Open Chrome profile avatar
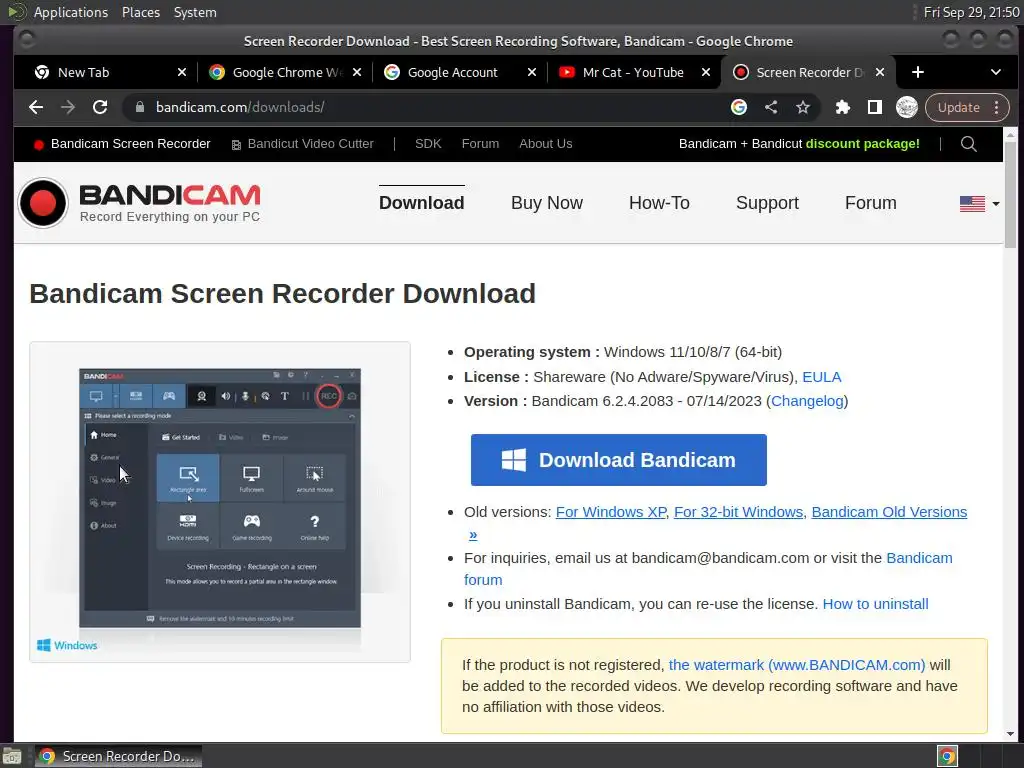Screen dimensions: 1024x768 [x=906, y=107]
